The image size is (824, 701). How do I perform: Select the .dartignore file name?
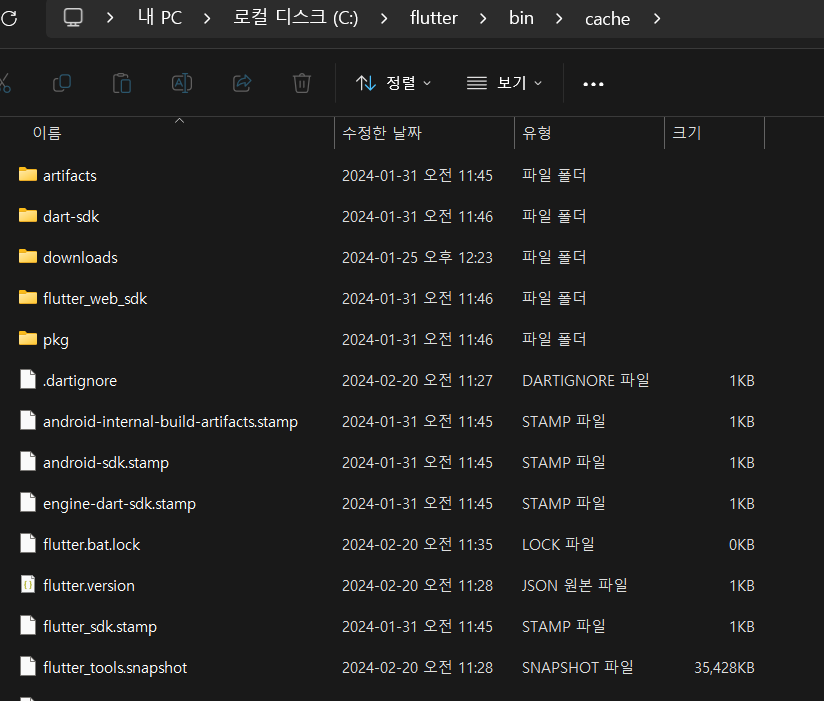pos(80,380)
